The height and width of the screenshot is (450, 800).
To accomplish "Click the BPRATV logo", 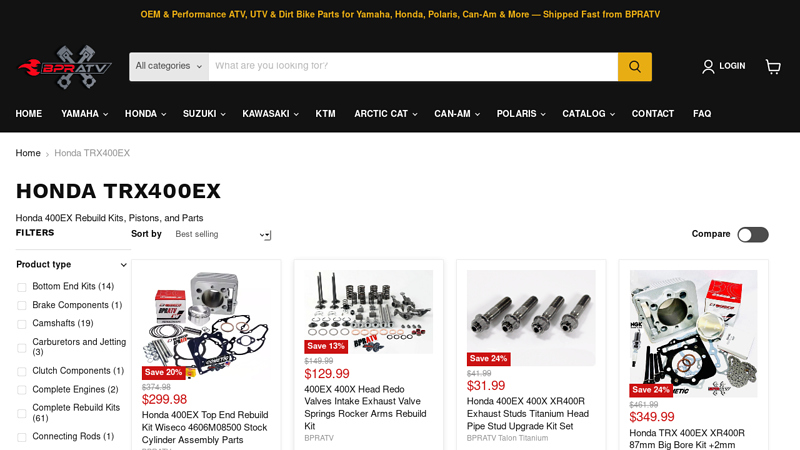I will (65, 67).
